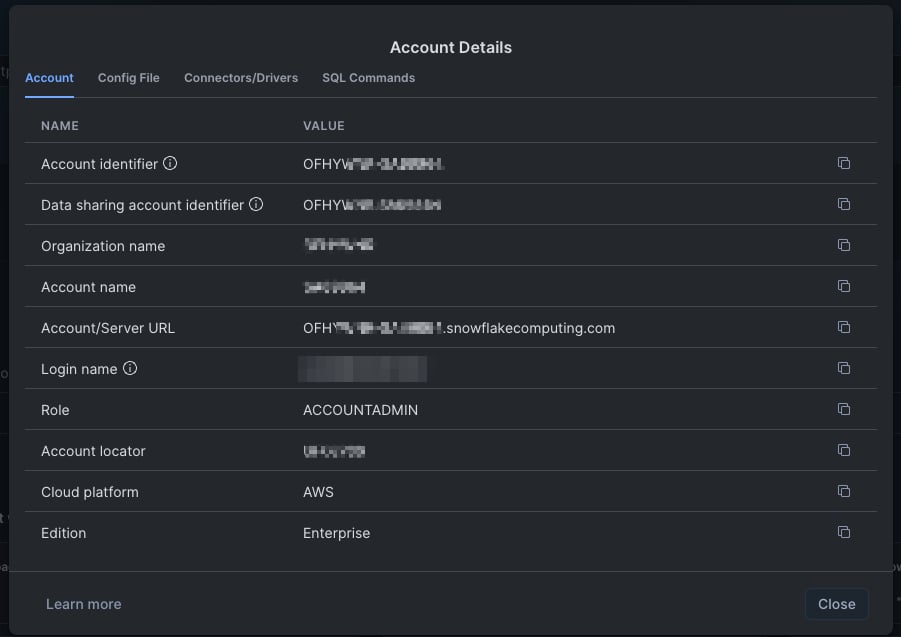
Task: Click the Data sharing account identifier label
Action: tap(143, 205)
